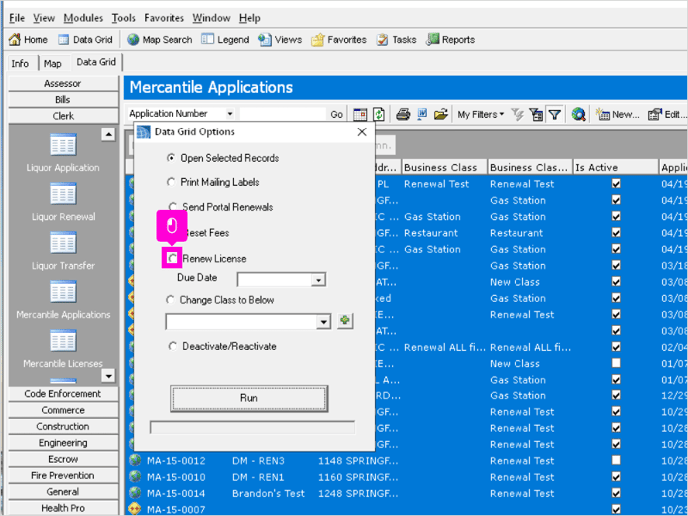Click the grid options calendar-table icon

360,115
